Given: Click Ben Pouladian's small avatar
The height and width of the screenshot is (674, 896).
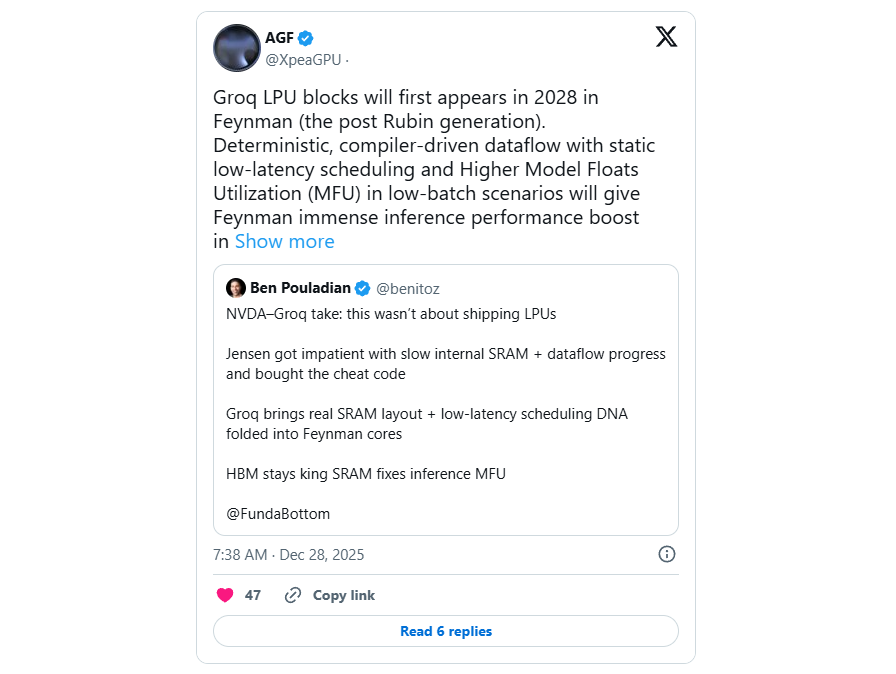Looking at the screenshot, I should tap(236, 288).
